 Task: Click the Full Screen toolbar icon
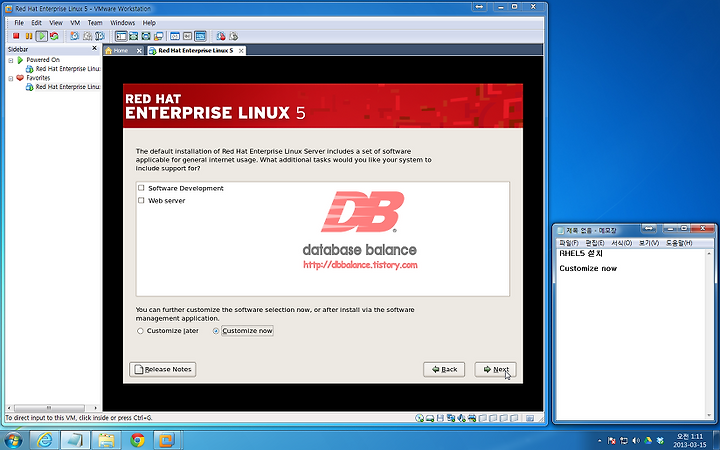[x=146, y=36]
